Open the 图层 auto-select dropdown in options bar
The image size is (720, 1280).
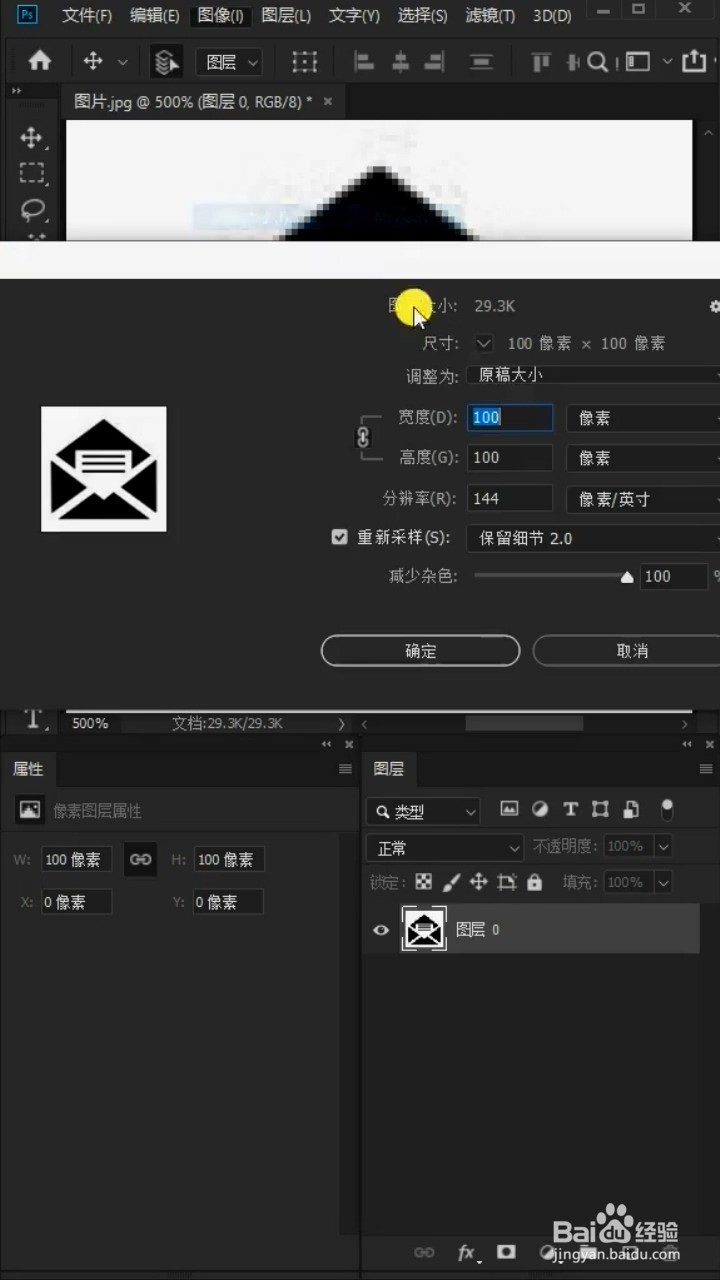[229, 62]
